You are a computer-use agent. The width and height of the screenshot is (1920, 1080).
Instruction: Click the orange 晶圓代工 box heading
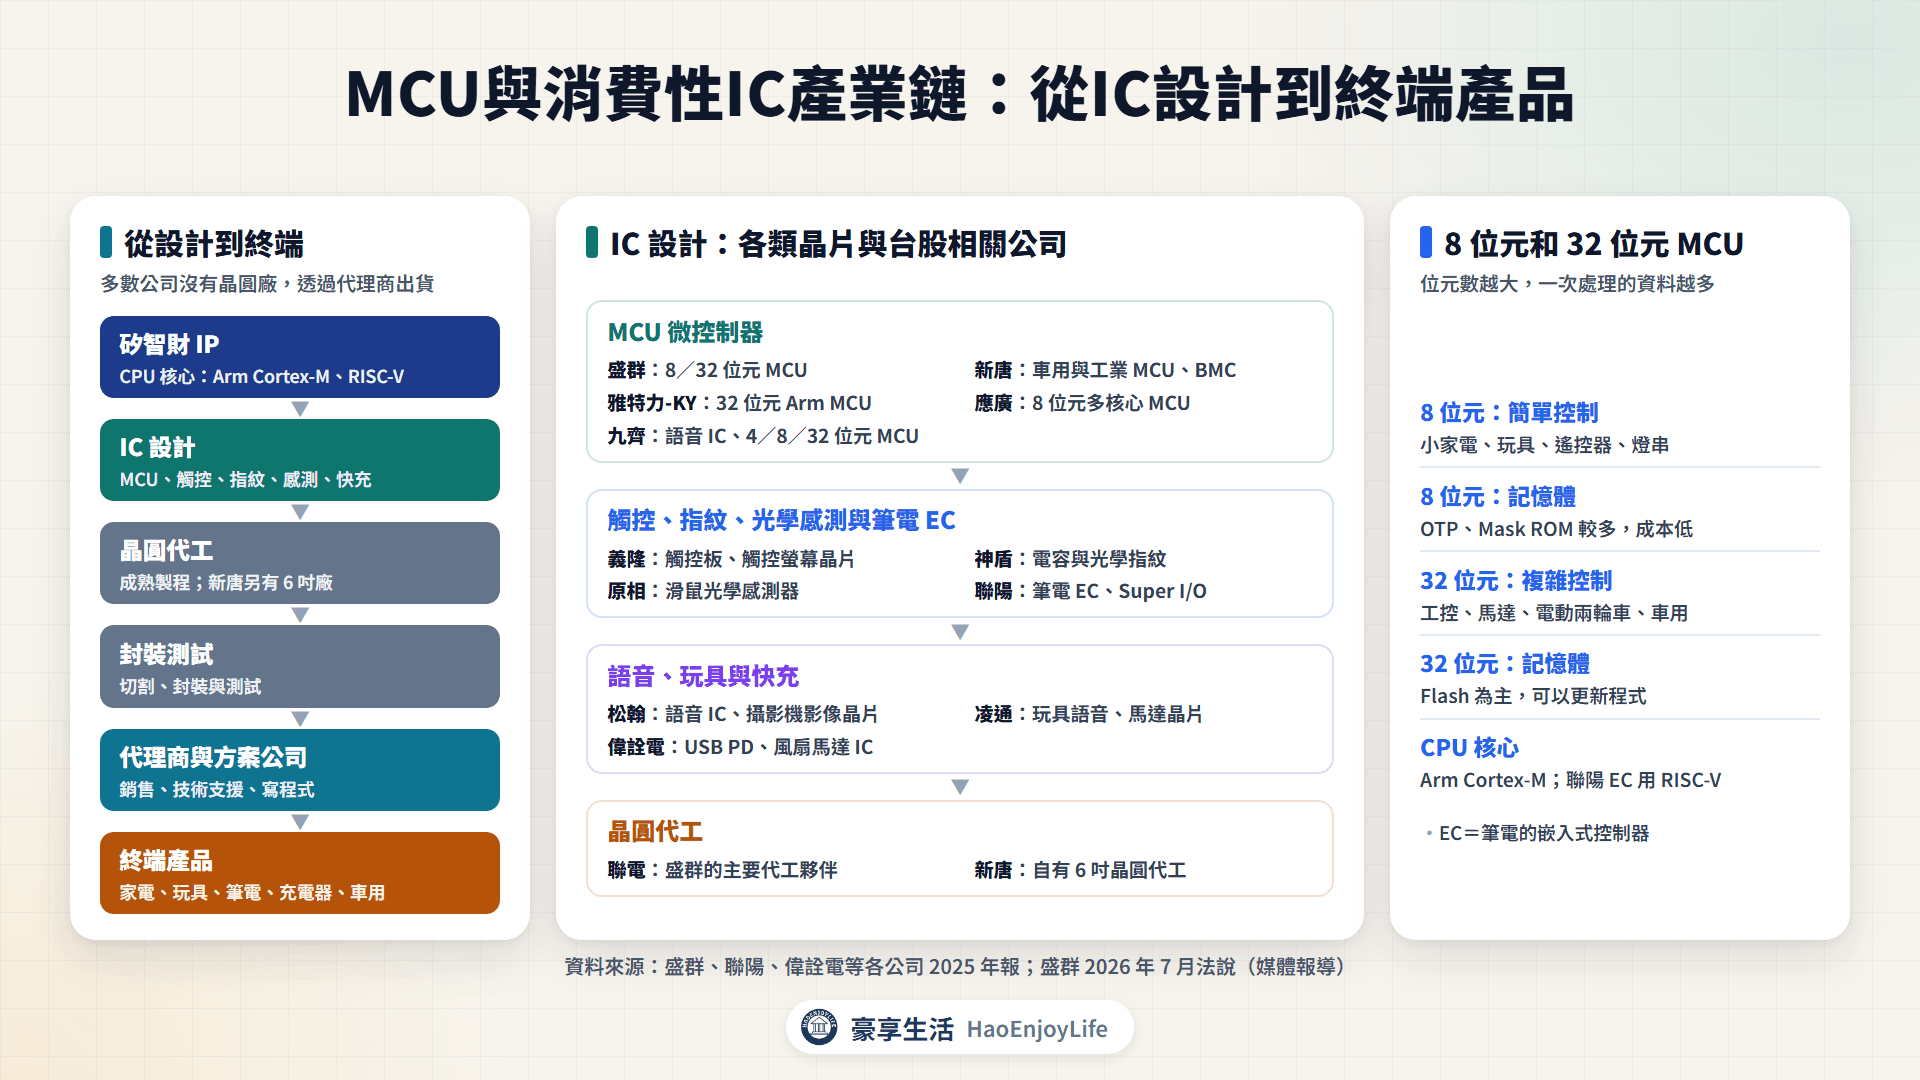tap(655, 831)
